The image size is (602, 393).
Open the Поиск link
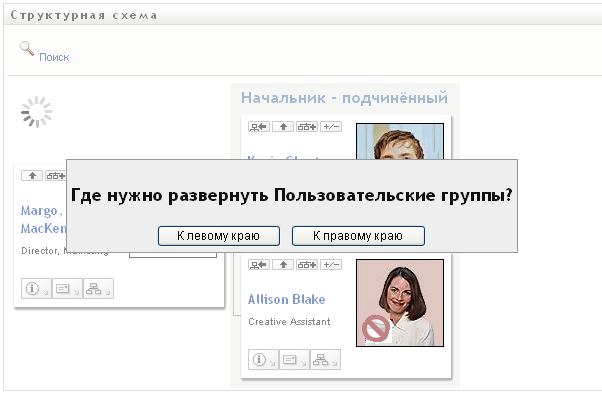tap(54, 57)
